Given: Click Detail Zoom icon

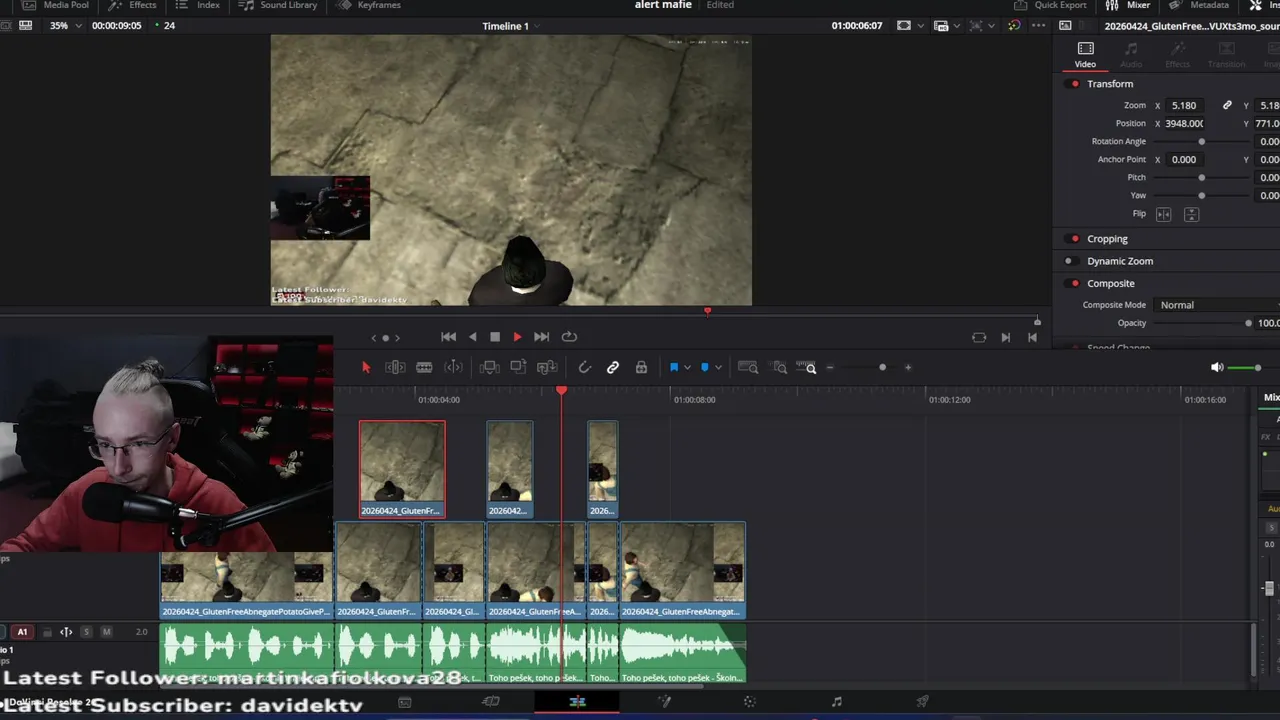Looking at the screenshot, I should 780,368.
